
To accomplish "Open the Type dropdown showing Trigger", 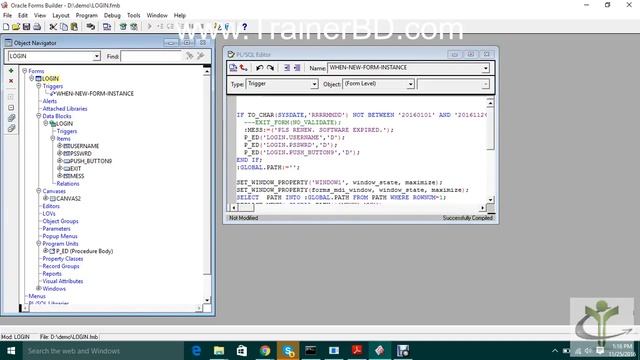I will 314,84.
